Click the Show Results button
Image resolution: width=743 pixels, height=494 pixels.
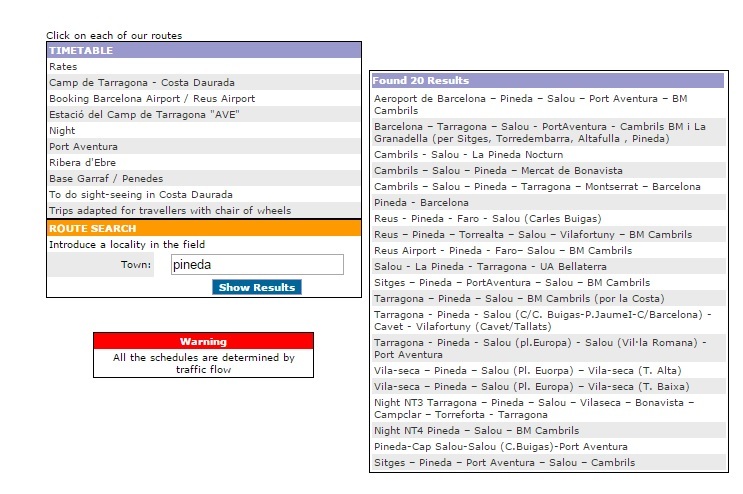click(x=257, y=288)
